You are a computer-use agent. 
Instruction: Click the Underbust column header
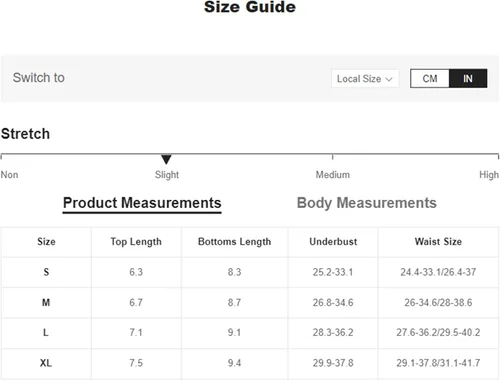pos(333,242)
